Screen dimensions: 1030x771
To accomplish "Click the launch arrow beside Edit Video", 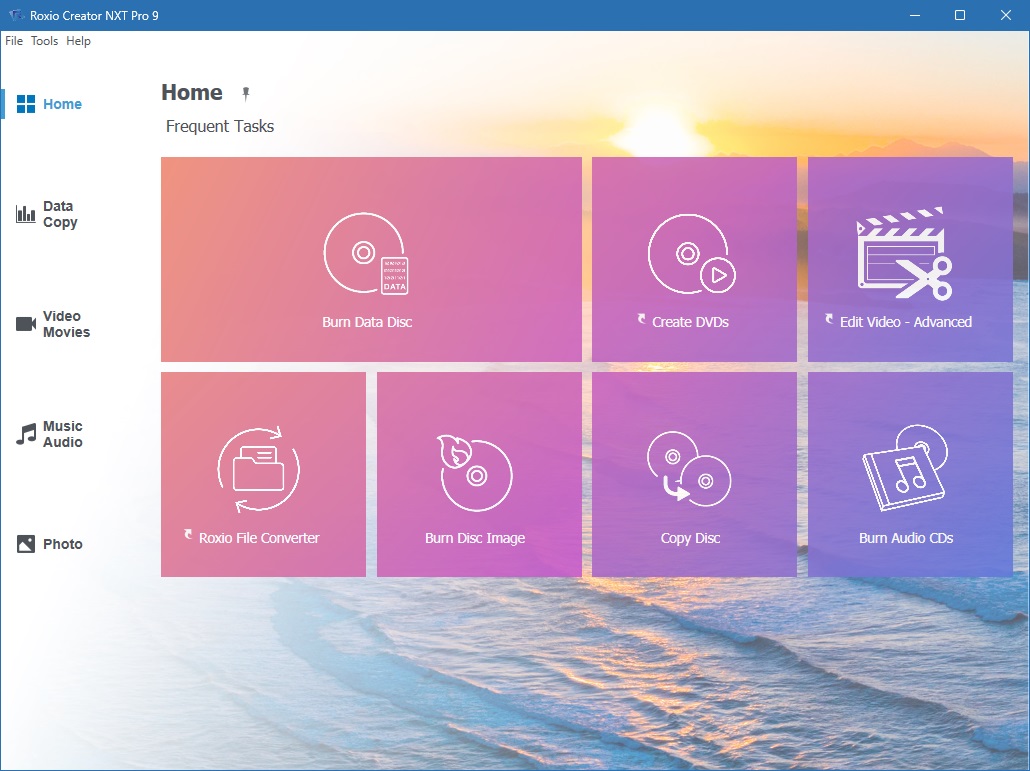I will 830,319.
